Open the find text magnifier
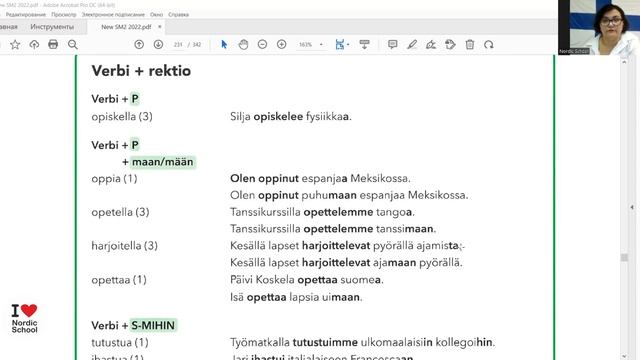The width and height of the screenshot is (640, 360). (73, 44)
